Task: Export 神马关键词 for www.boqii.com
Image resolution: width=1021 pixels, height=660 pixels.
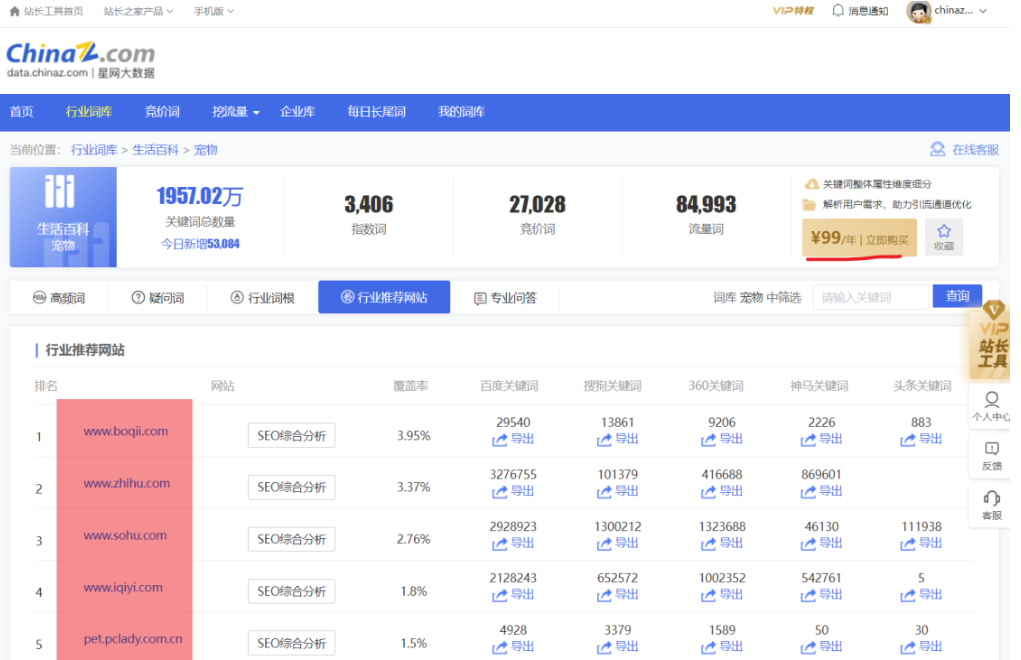Action: click(x=821, y=439)
